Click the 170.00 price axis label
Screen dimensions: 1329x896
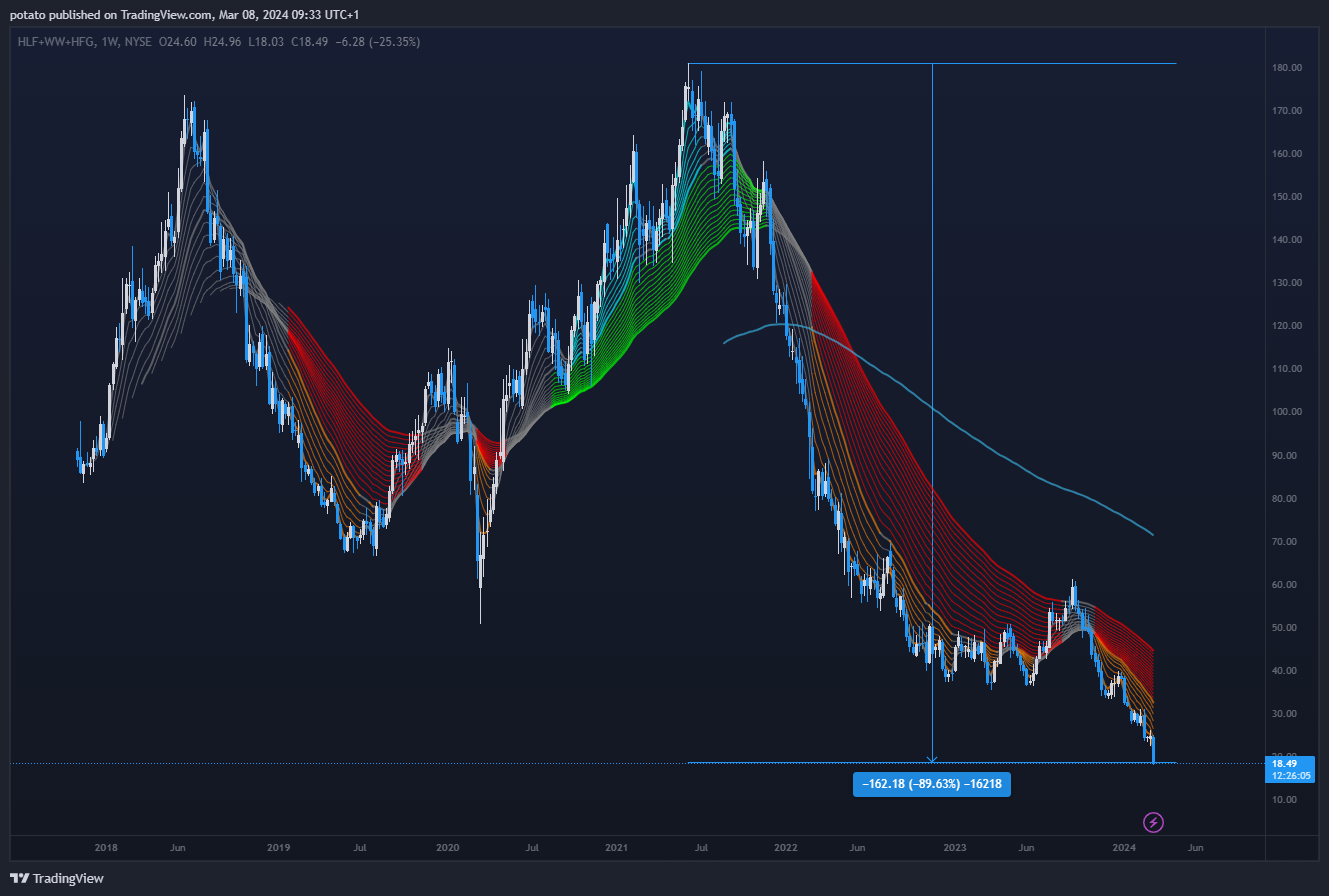pyautogui.click(x=1287, y=111)
